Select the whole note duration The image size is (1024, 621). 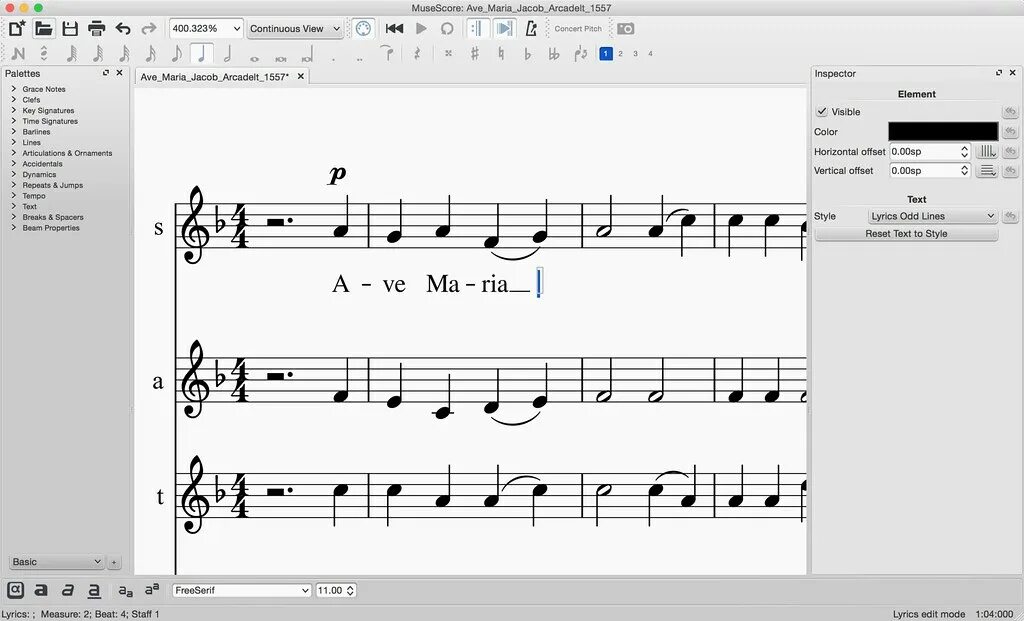254,57
